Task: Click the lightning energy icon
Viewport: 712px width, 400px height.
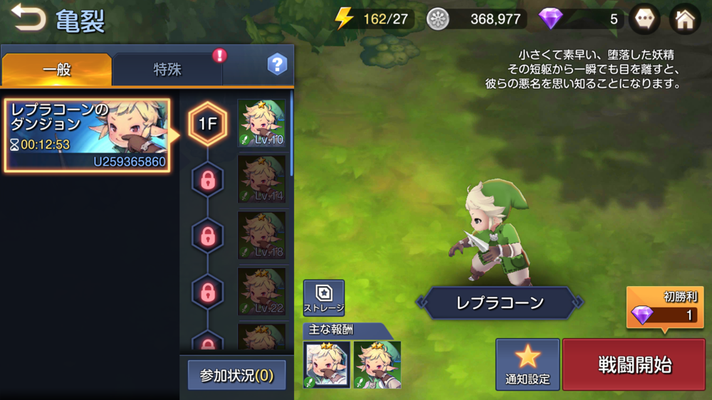Action: point(344,18)
